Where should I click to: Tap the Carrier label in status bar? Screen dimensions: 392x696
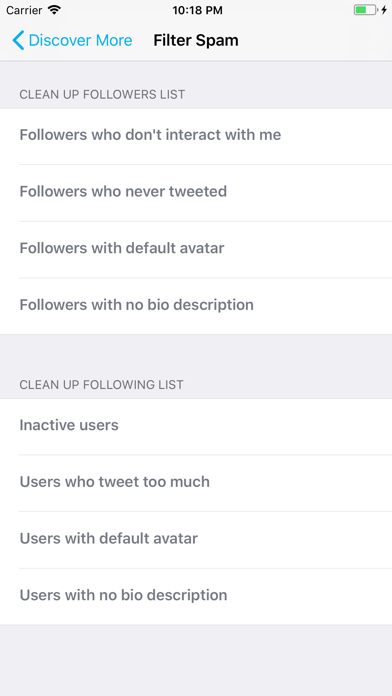tap(24, 10)
